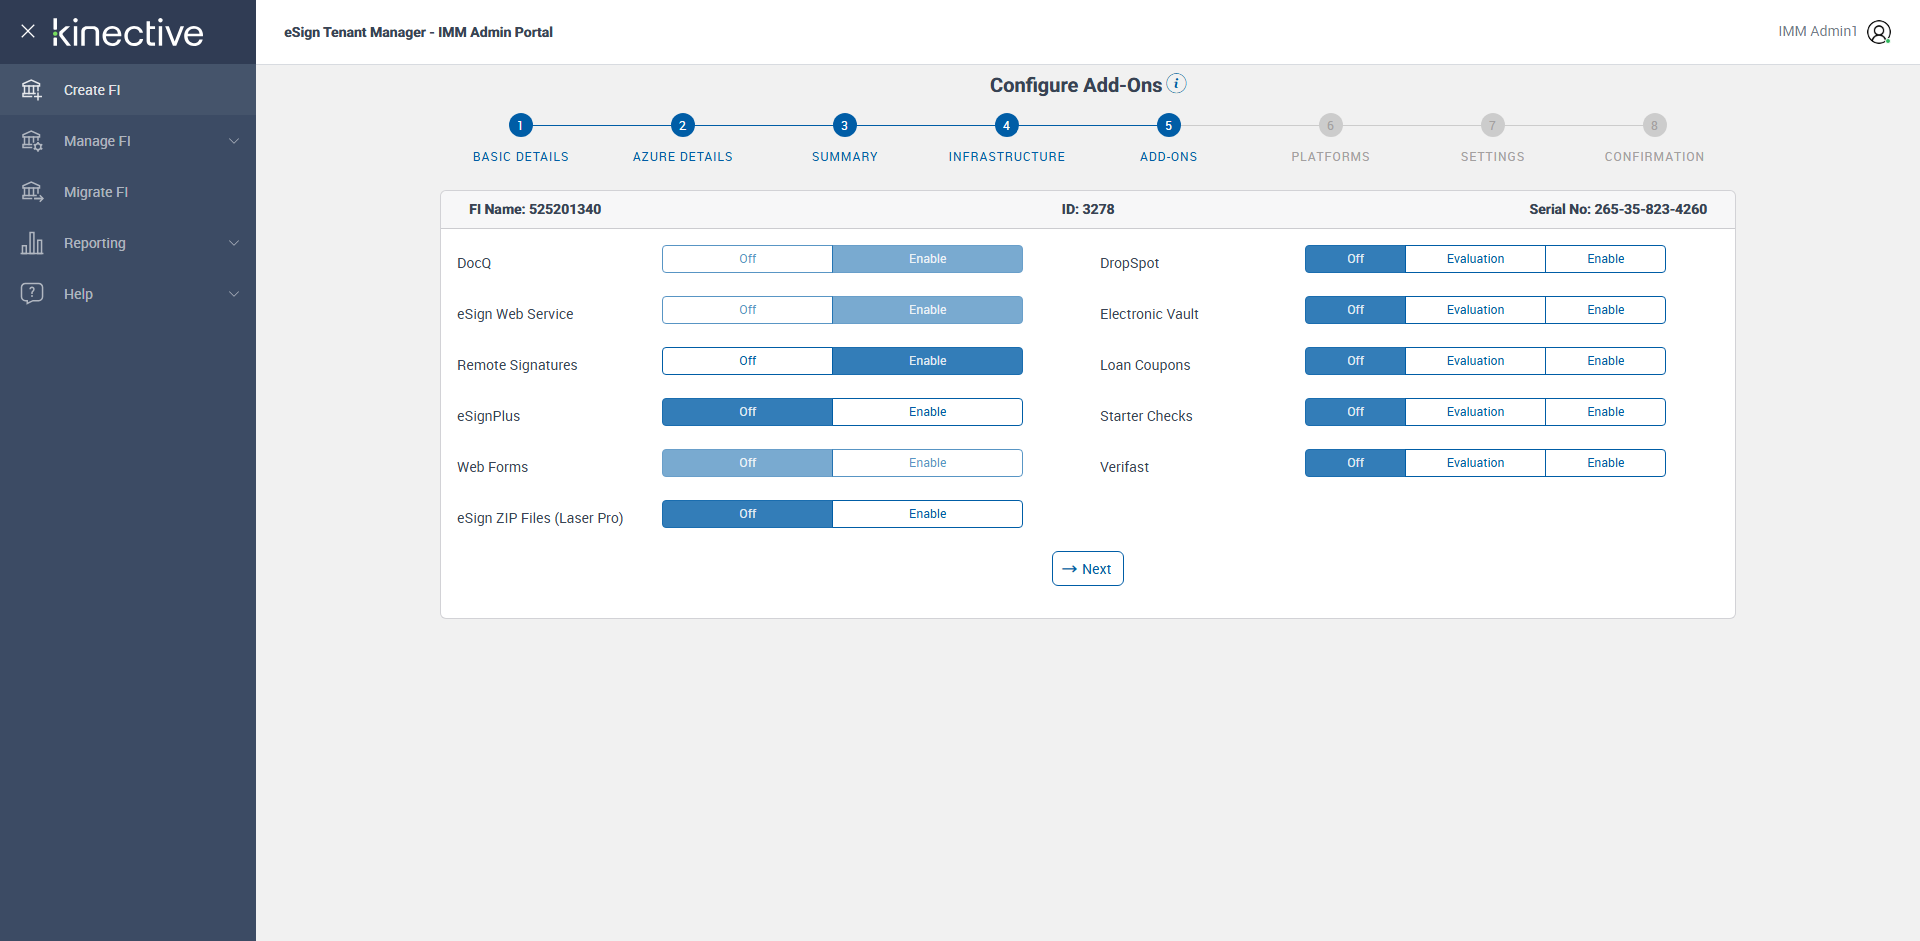Select step 6 circle, Platforms
This screenshot has width=1920, height=941.
[x=1330, y=125]
